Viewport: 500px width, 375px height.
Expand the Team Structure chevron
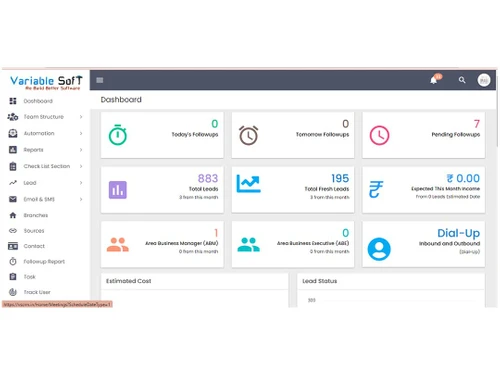click(x=81, y=117)
